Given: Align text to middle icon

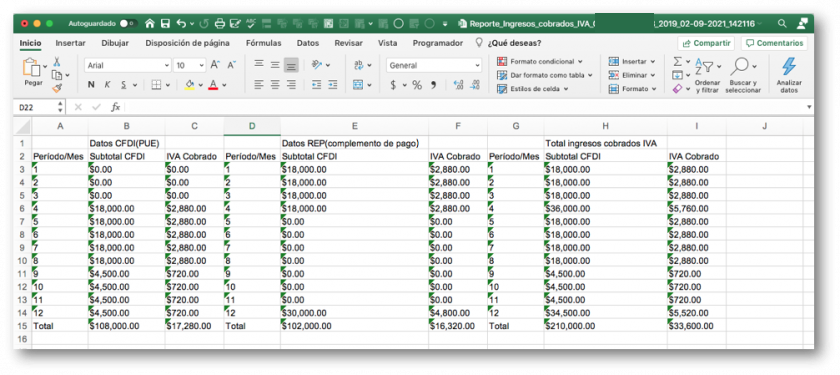Looking at the screenshot, I should coord(275,65).
